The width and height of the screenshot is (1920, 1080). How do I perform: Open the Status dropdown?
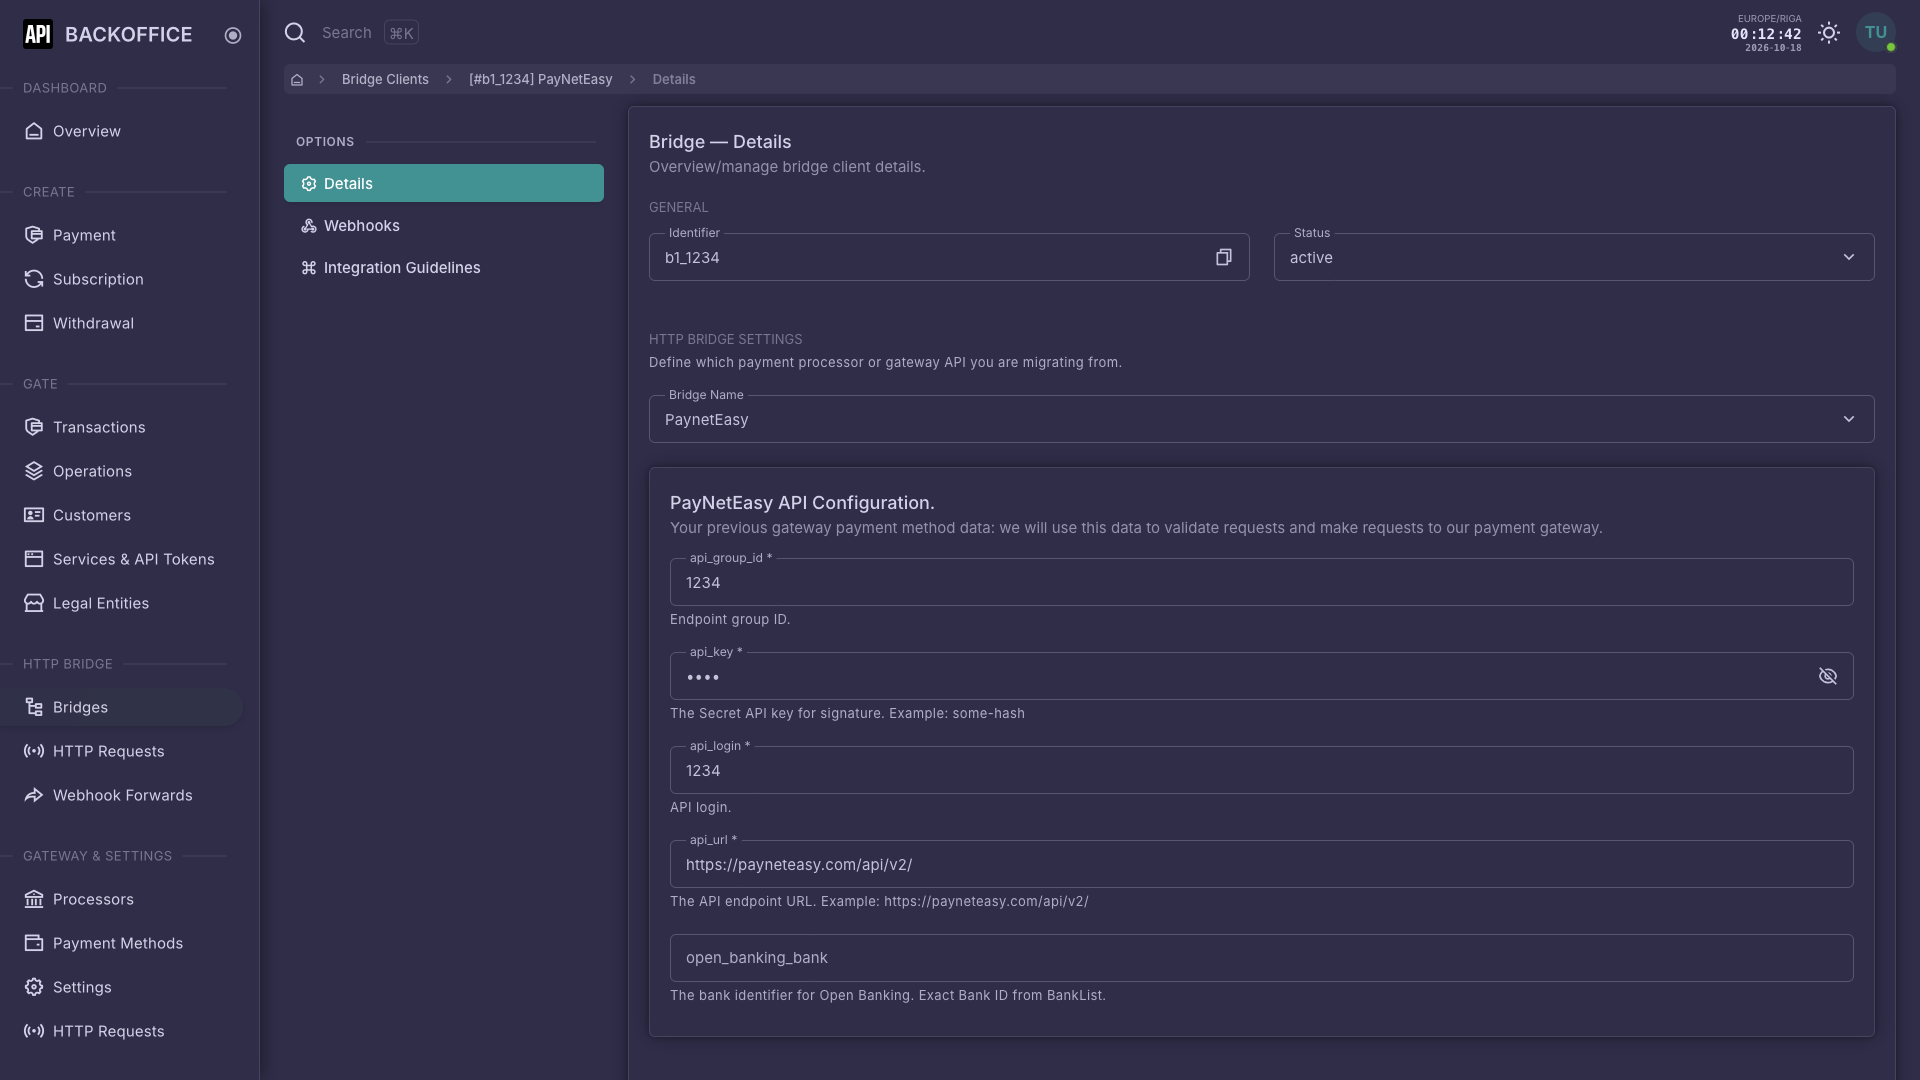pos(1574,258)
